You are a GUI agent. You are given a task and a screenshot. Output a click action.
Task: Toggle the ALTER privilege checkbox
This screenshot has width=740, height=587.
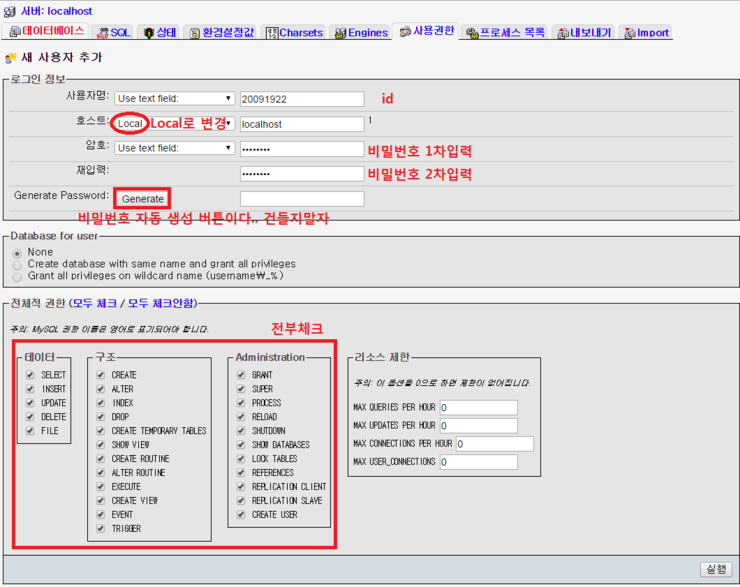coord(101,389)
